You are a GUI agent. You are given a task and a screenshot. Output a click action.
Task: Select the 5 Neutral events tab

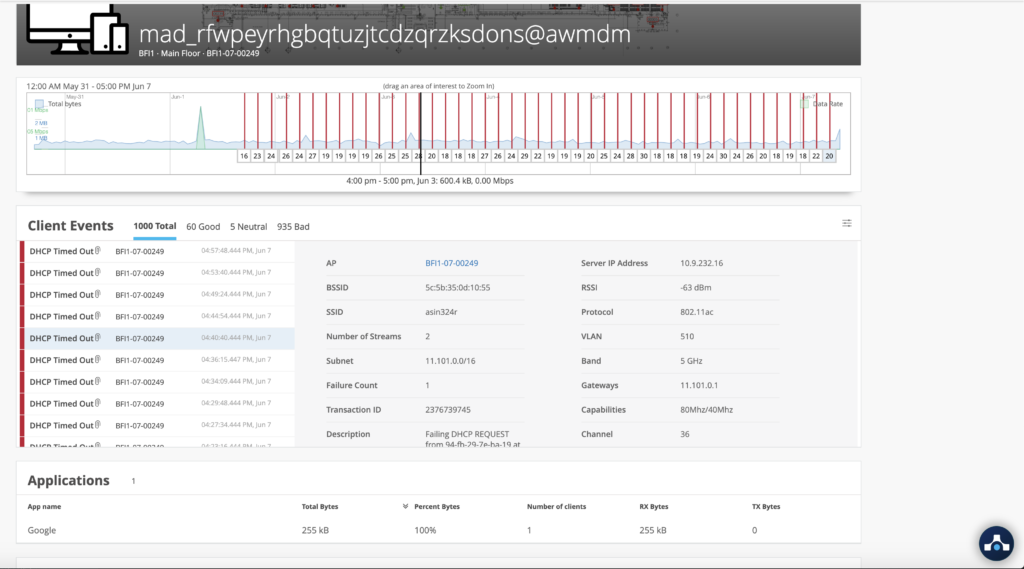(248, 227)
